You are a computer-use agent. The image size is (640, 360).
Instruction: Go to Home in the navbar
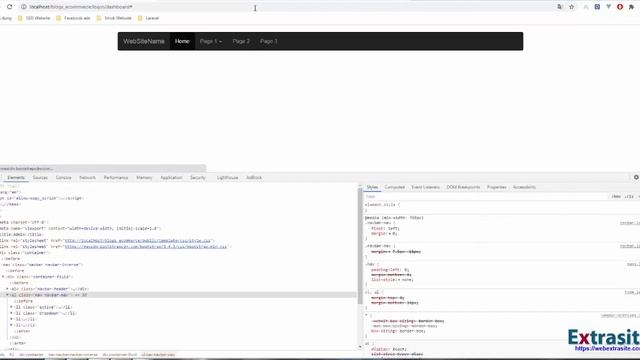pyautogui.click(x=182, y=41)
